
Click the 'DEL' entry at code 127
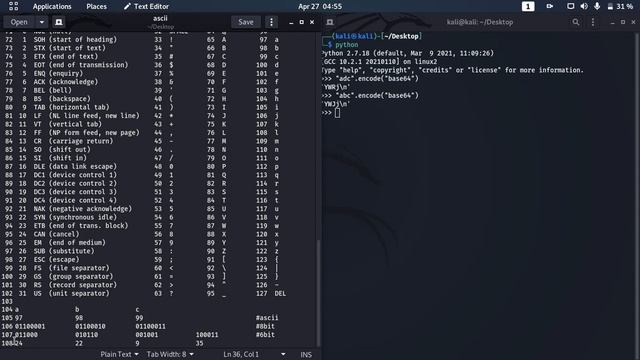point(280,293)
